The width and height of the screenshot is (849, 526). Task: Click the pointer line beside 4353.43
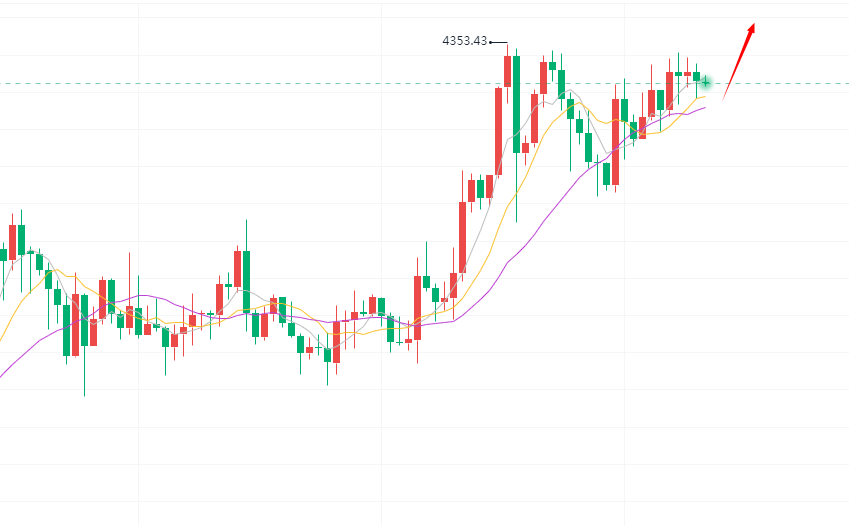click(x=498, y=42)
